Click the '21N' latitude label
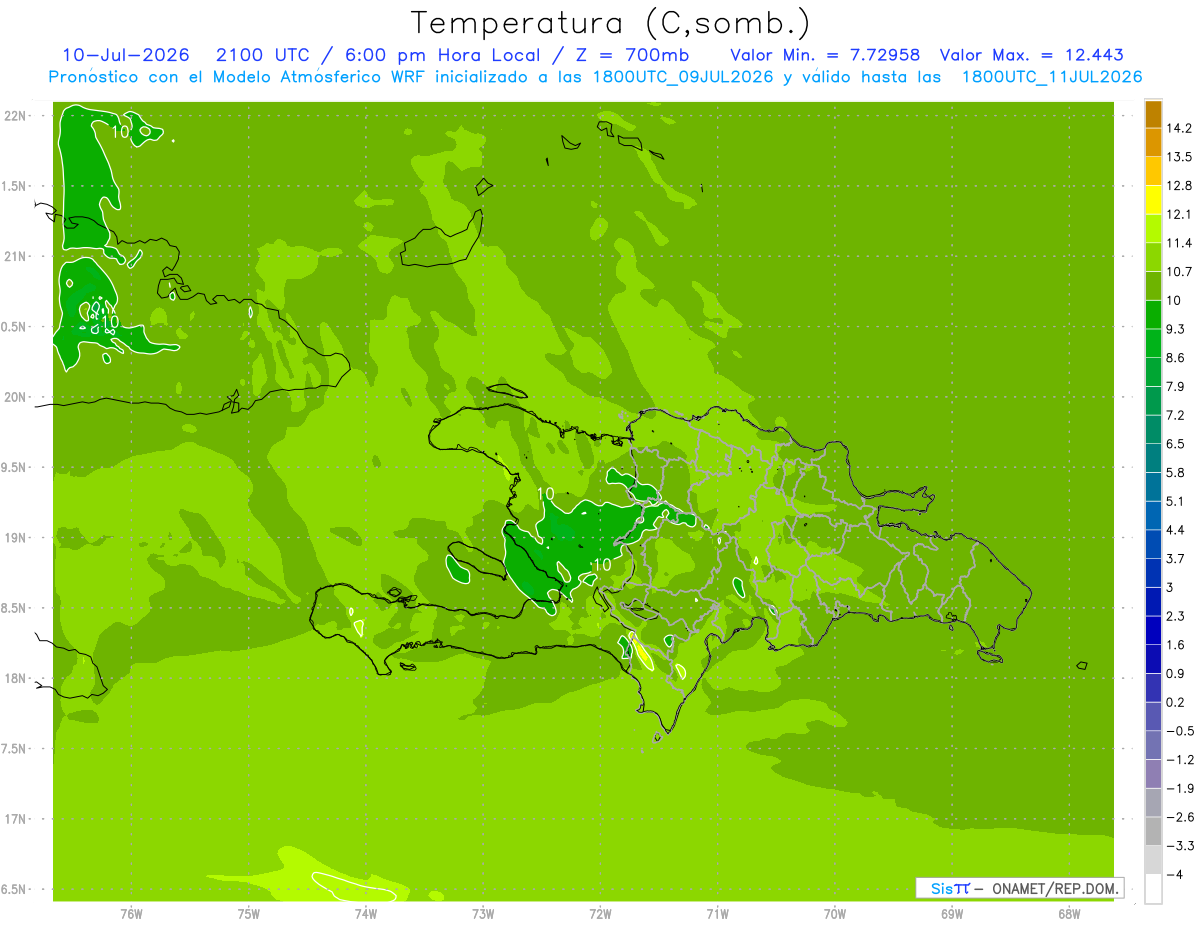This screenshot has width=1200, height=927. pos(15,256)
